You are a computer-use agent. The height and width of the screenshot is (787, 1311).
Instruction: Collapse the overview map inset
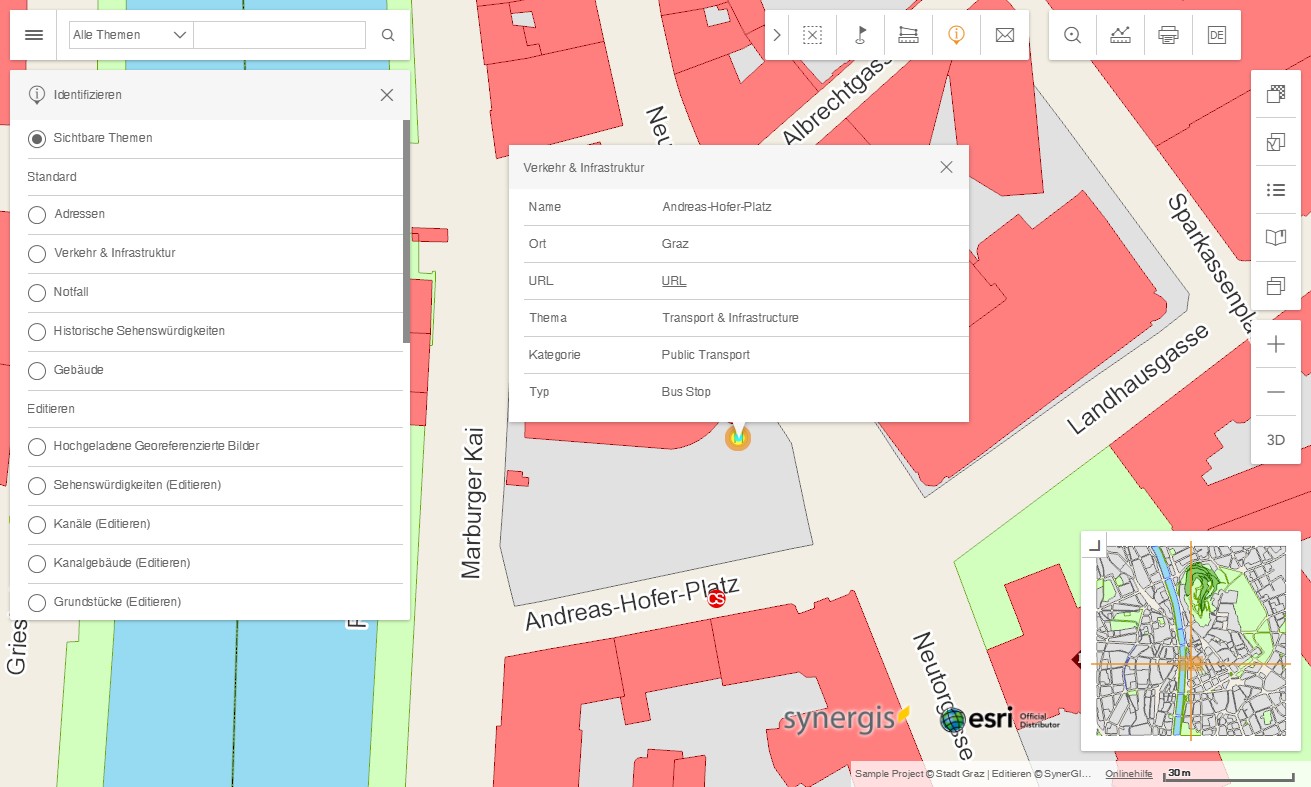pos(1094,545)
